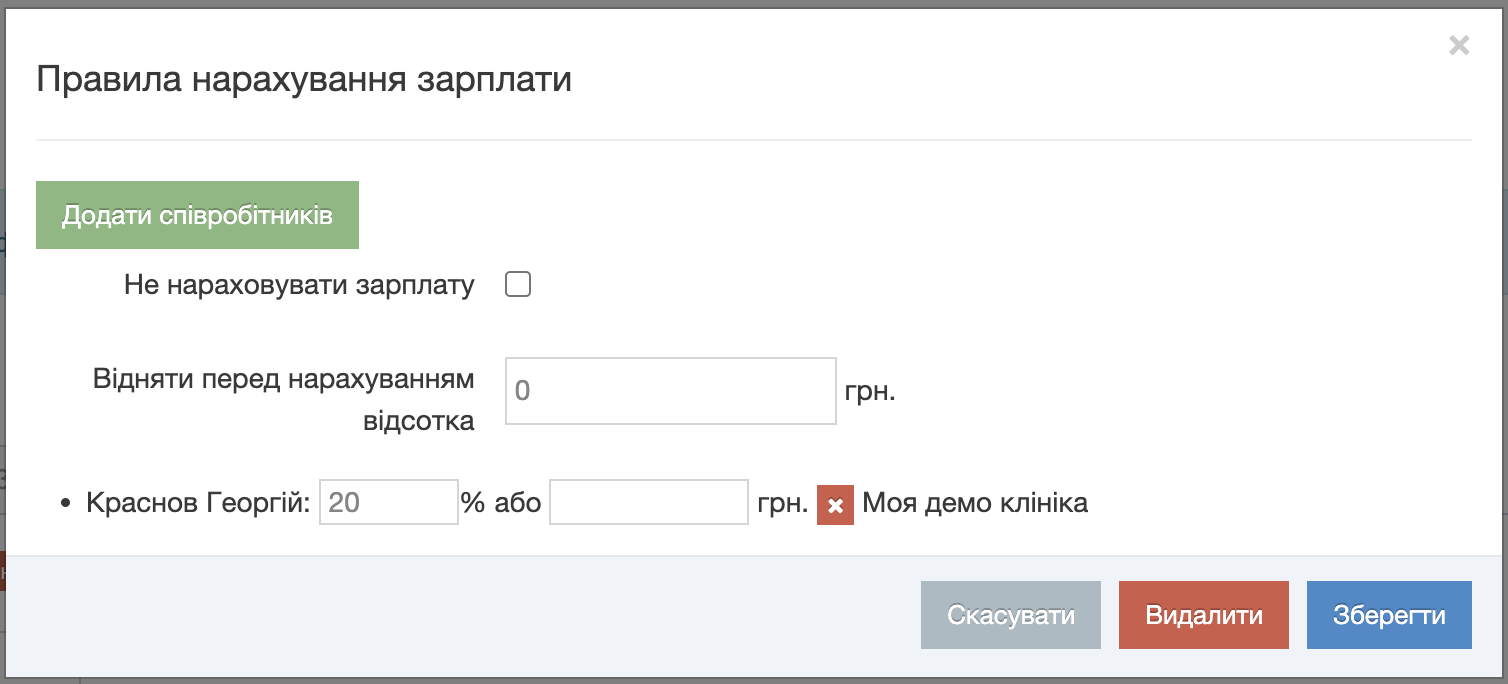Click the Моя демо клініка text
This screenshot has width=1508, height=684.
tap(975, 502)
